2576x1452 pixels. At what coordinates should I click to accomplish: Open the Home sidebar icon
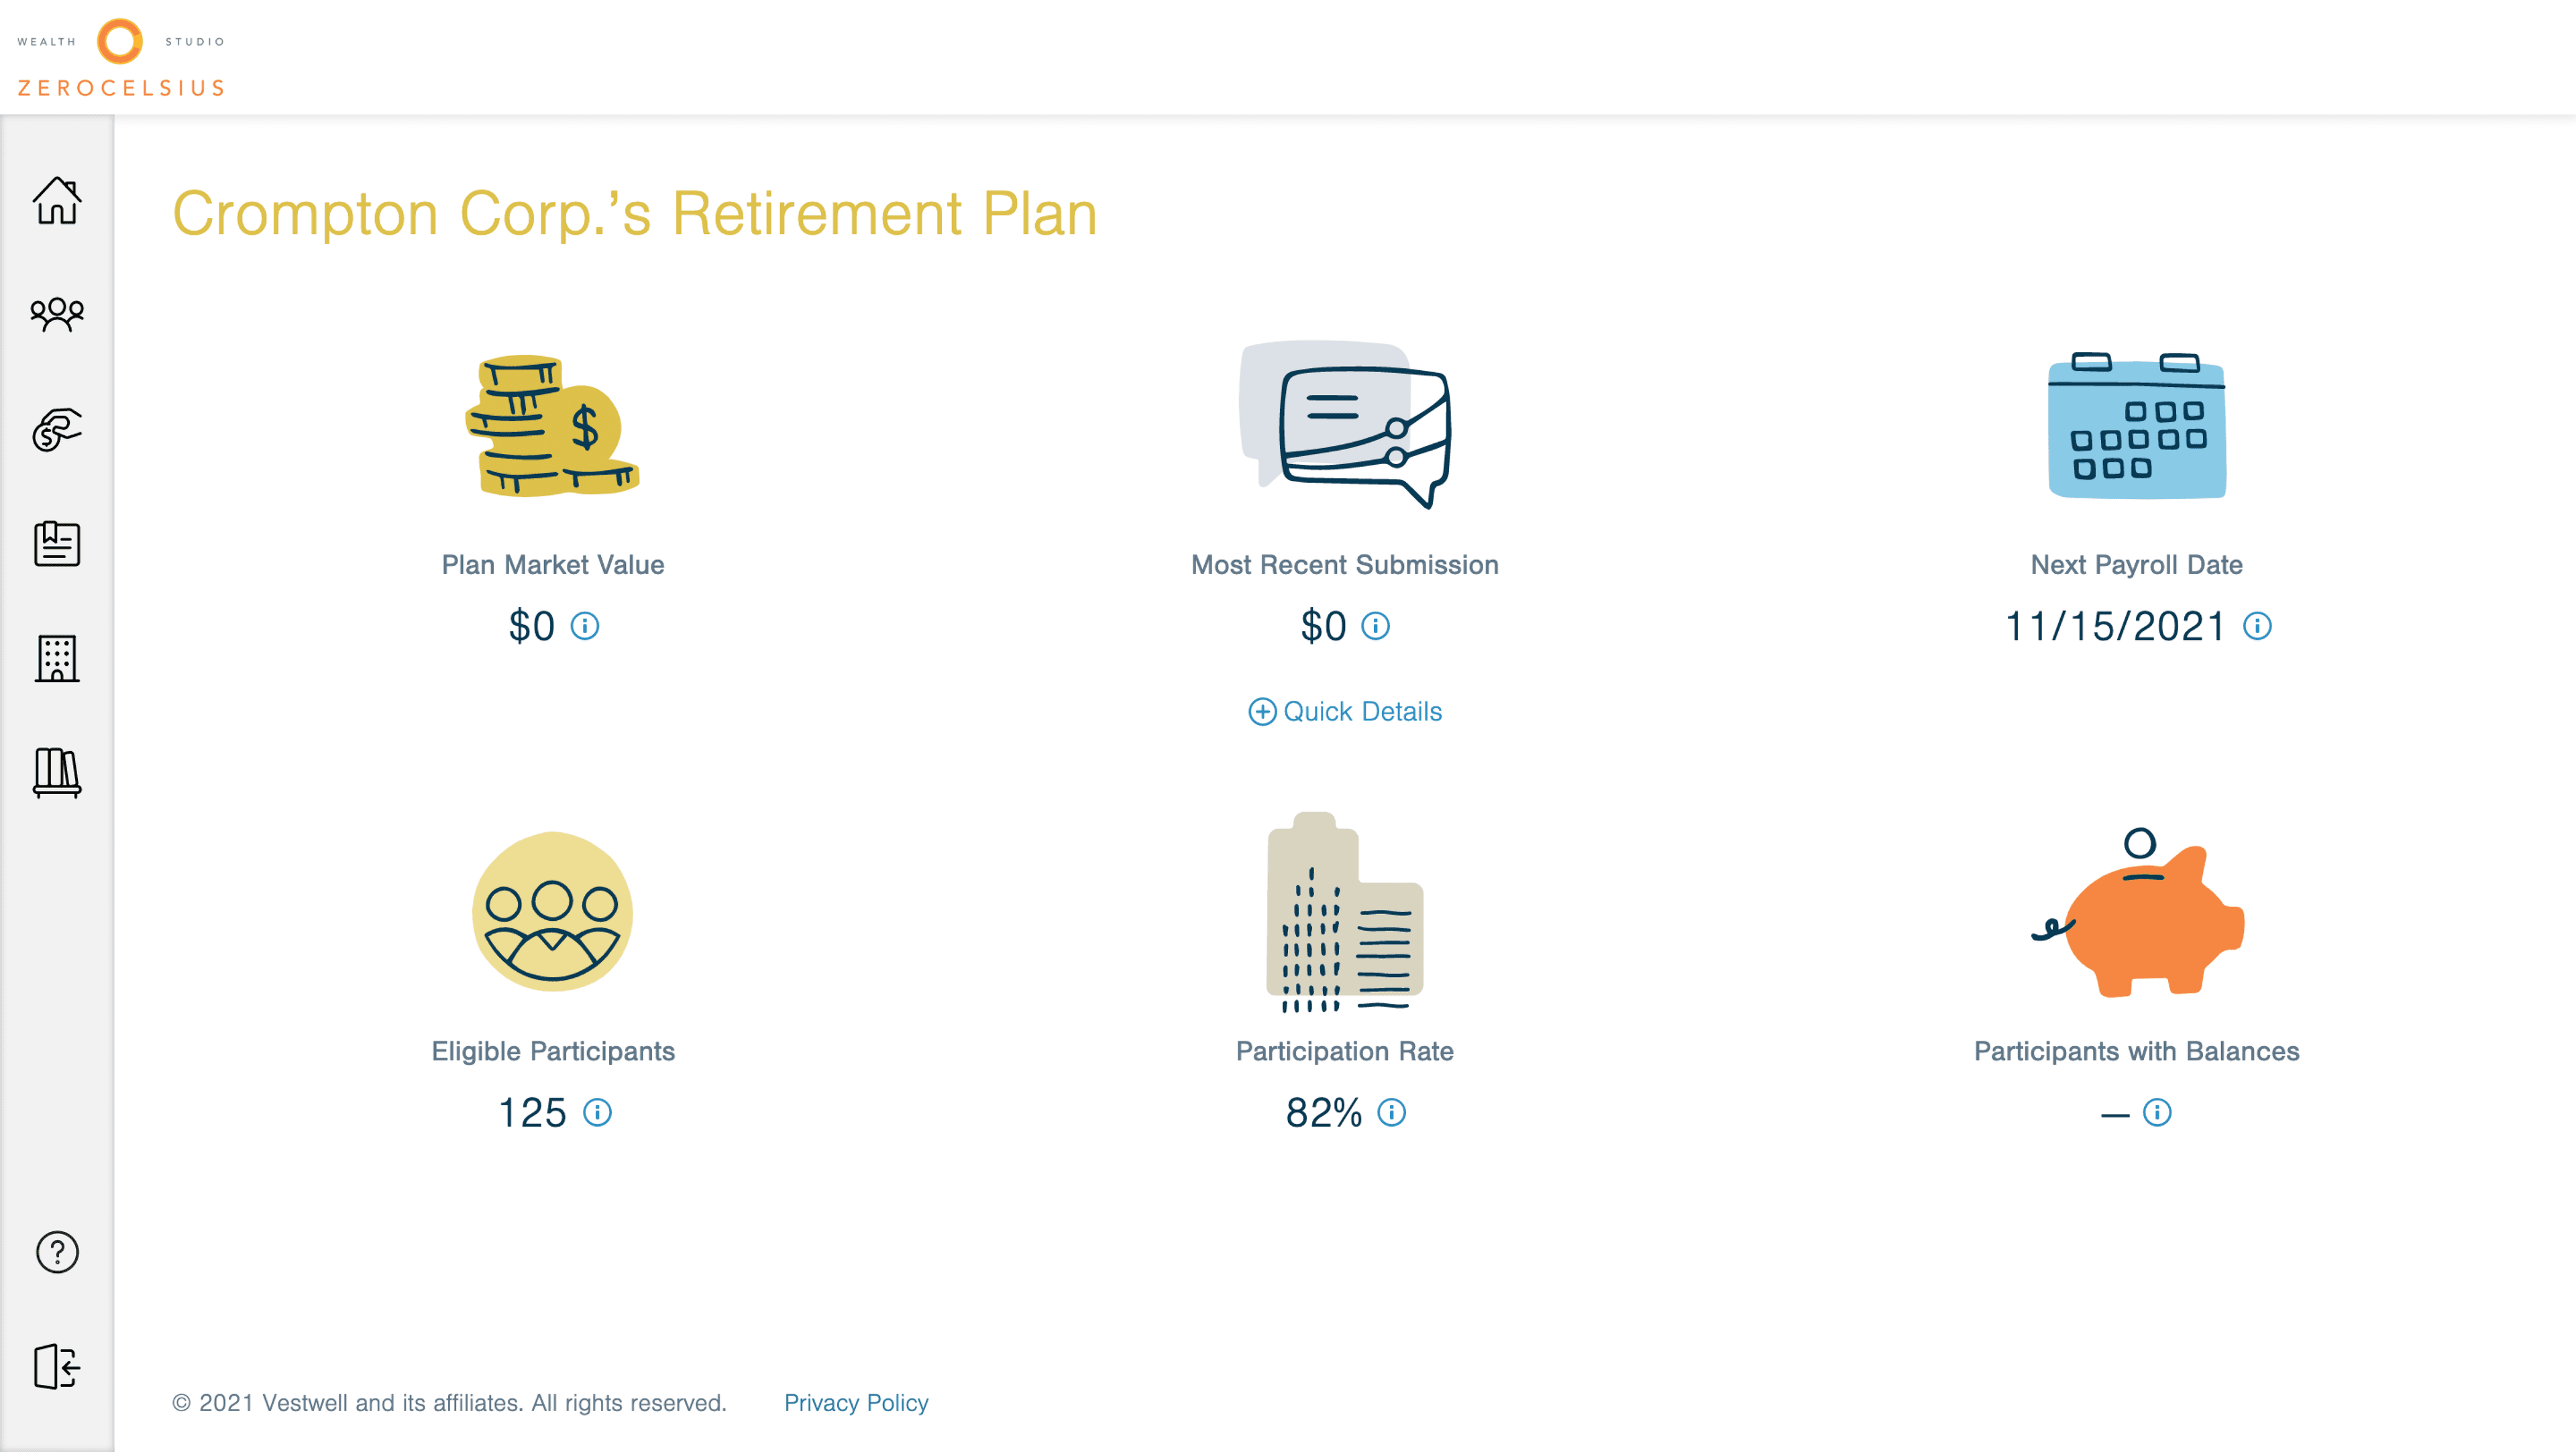(57, 201)
